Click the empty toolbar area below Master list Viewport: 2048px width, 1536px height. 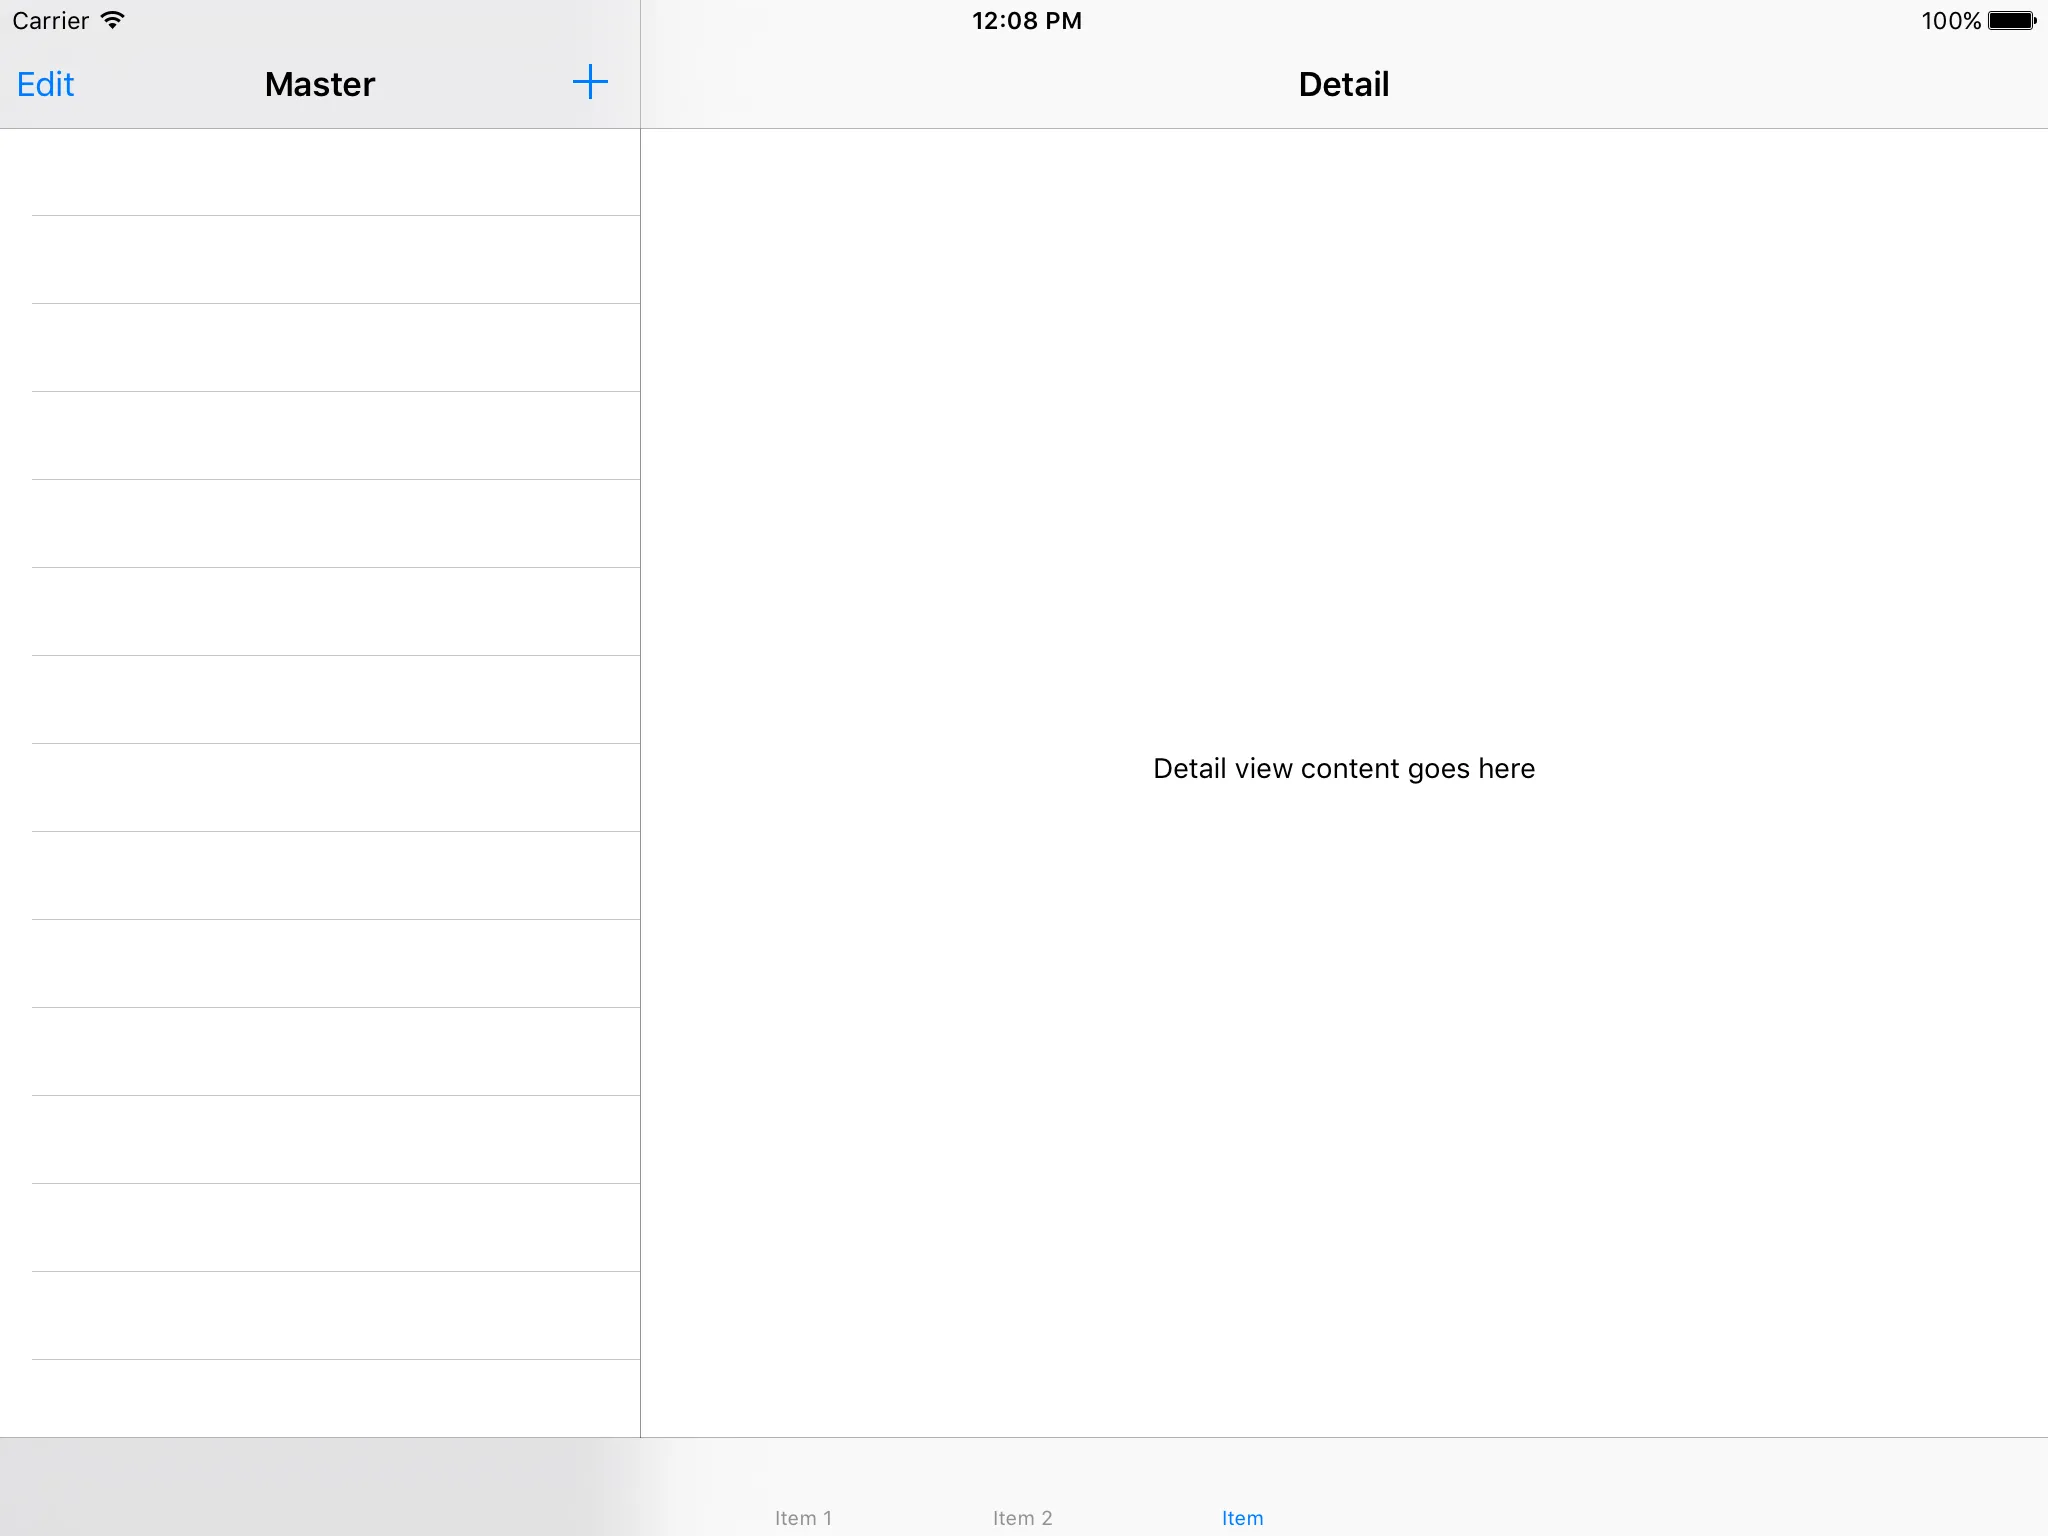(320, 1487)
